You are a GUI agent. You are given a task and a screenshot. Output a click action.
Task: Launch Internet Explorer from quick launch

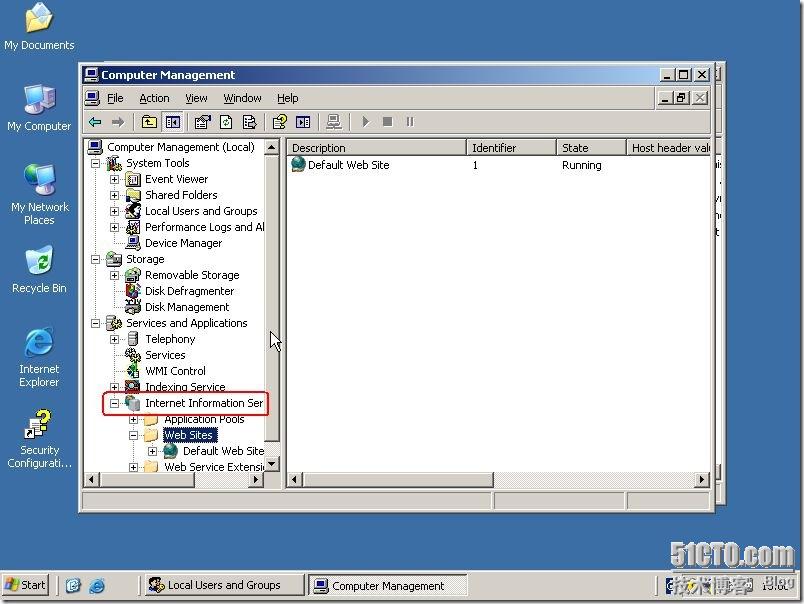[97, 586]
